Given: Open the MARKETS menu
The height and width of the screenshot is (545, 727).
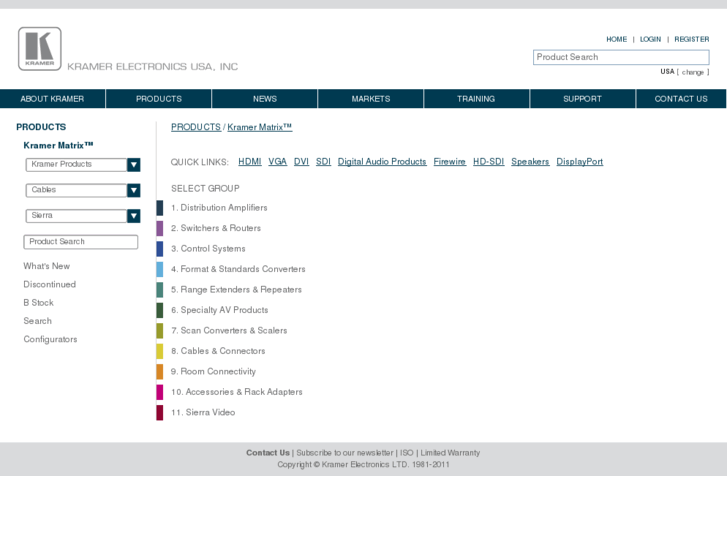Looking at the screenshot, I should pos(370,99).
